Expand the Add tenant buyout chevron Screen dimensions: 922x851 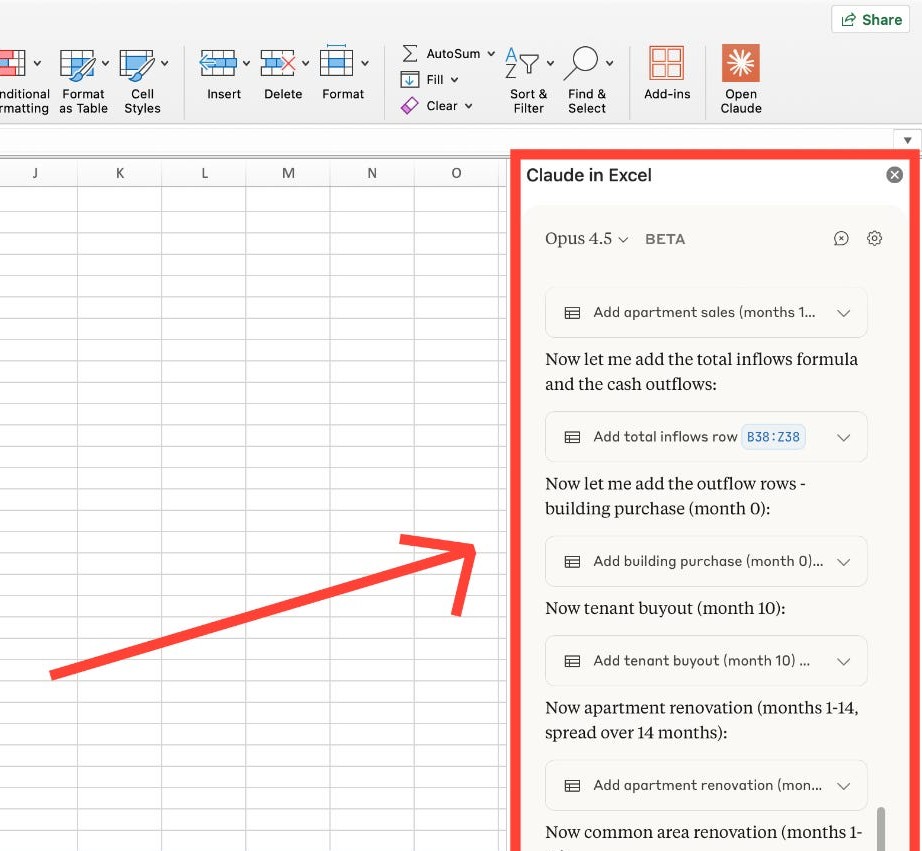[844, 662]
